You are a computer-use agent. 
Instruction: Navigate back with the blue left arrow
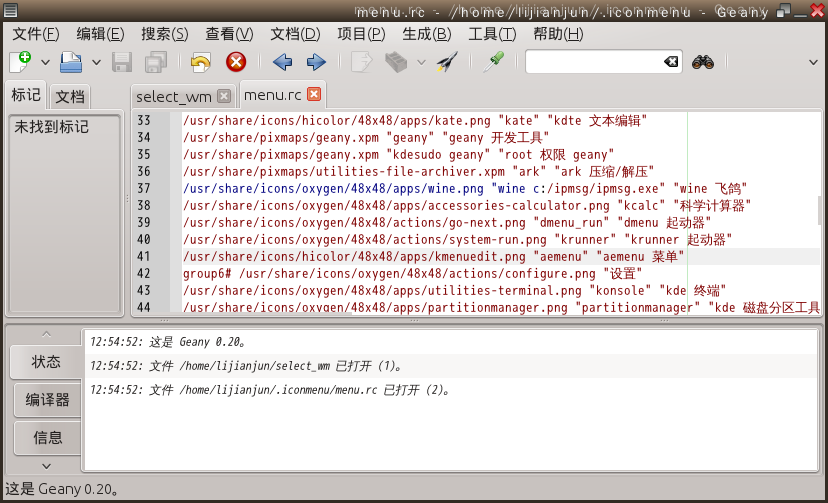(283, 62)
